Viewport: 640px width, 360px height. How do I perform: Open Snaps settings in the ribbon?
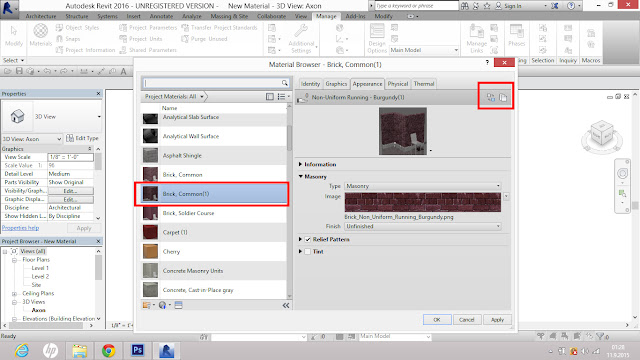[x=68, y=39]
